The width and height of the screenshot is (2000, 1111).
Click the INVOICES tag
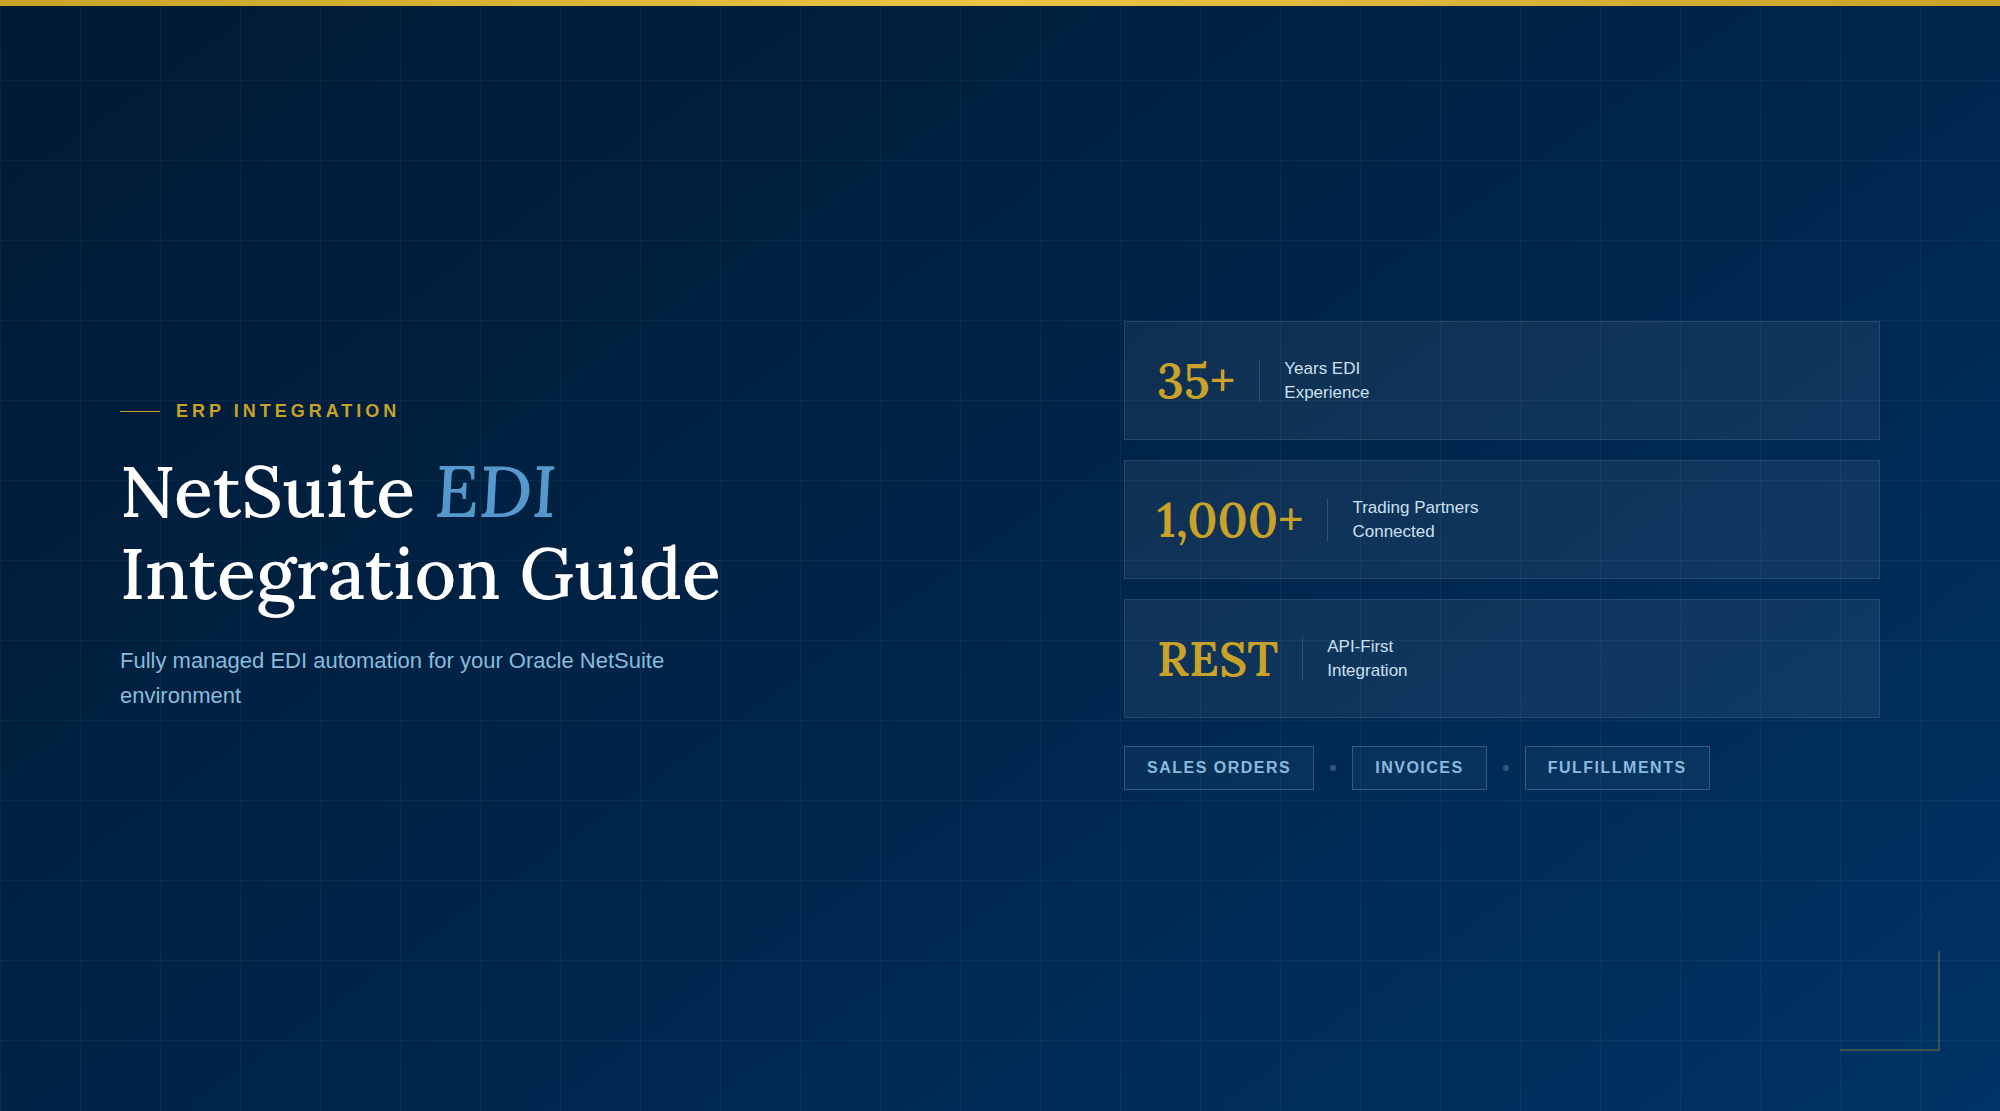1419,768
